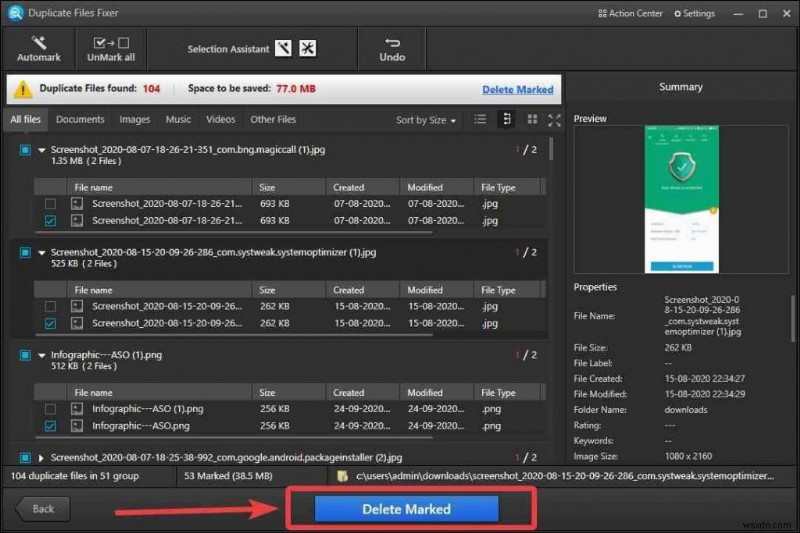Click image icon of checked magiccall 693 KB file
Screen dimensions: 800x533
pyautogui.click(x=77, y=220)
